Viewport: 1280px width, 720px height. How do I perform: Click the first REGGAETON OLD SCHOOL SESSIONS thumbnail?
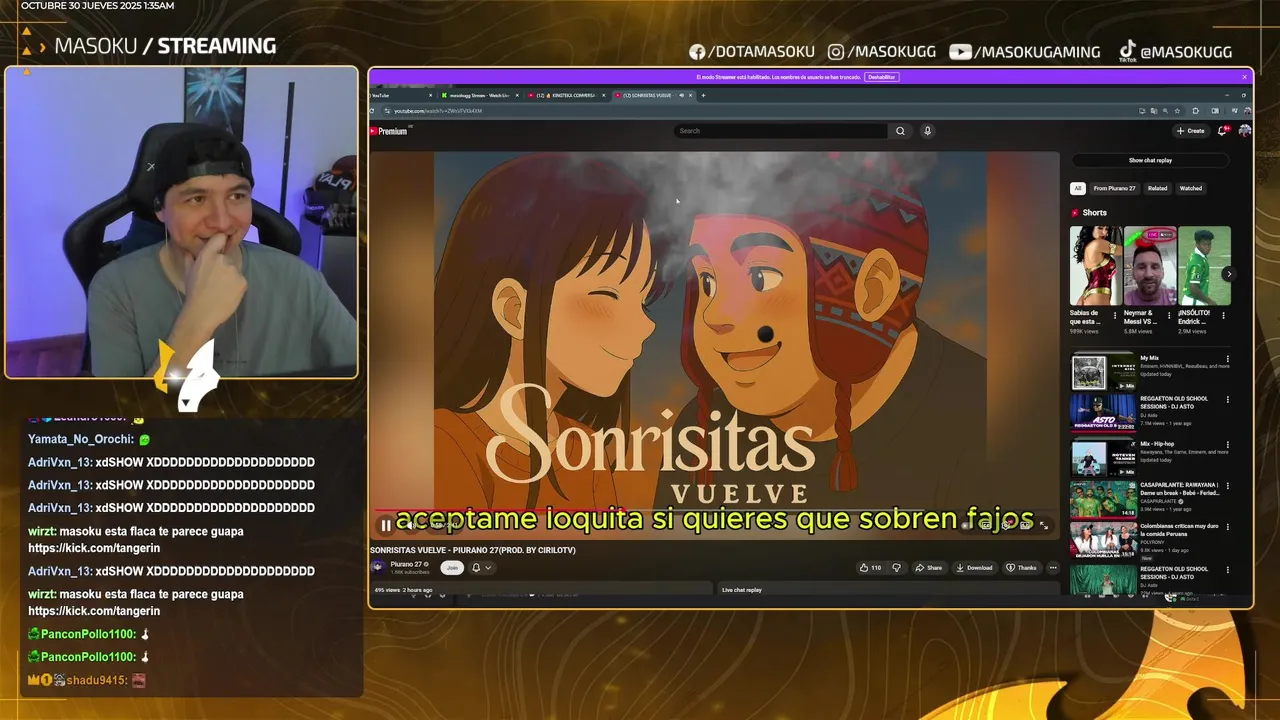point(1103,414)
